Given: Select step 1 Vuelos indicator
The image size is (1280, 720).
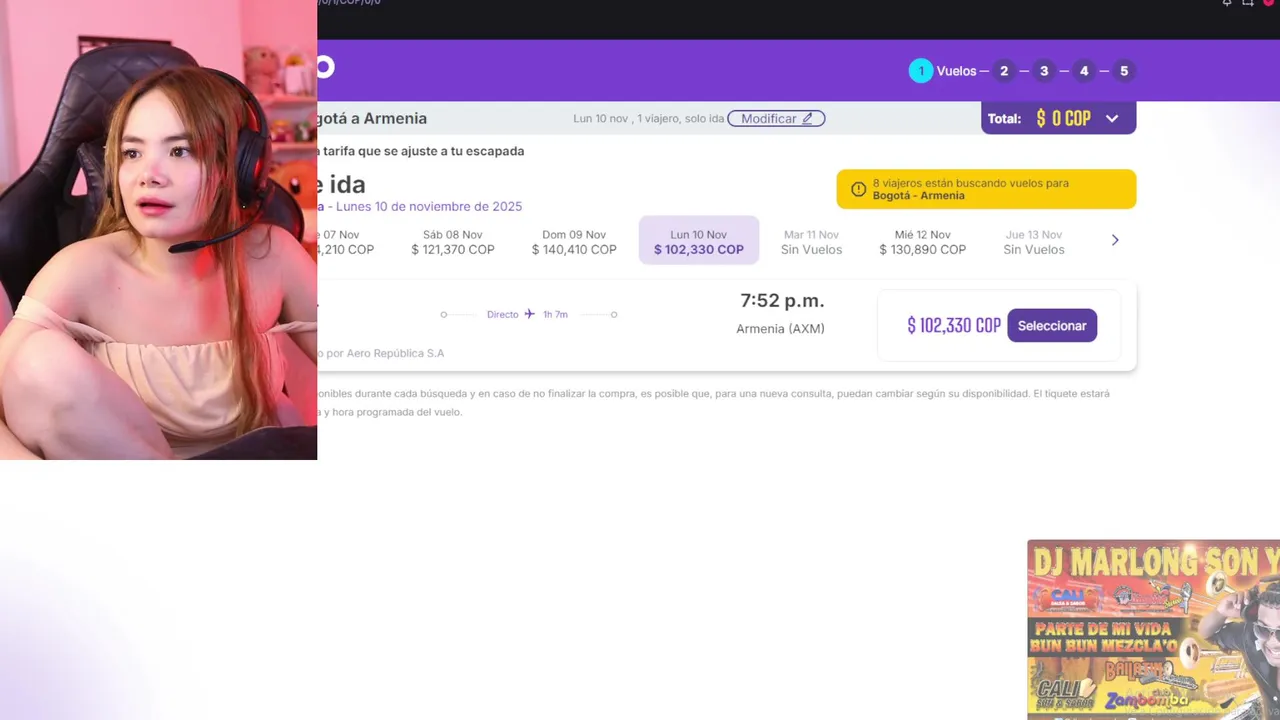Looking at the screenshot, I should pos(942,71).
